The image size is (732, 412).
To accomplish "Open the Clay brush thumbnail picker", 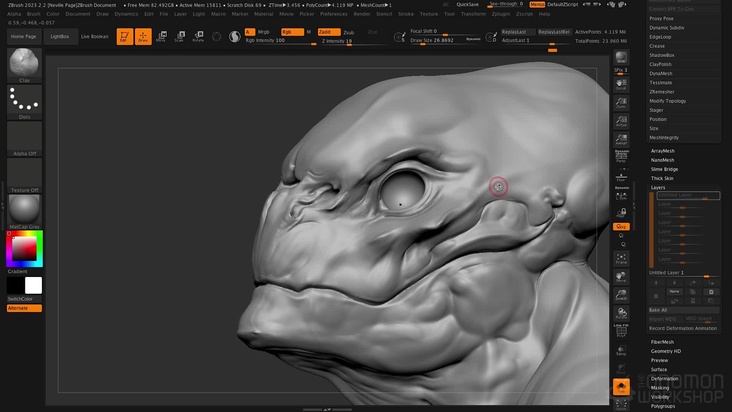I will [x=24, y=65].
